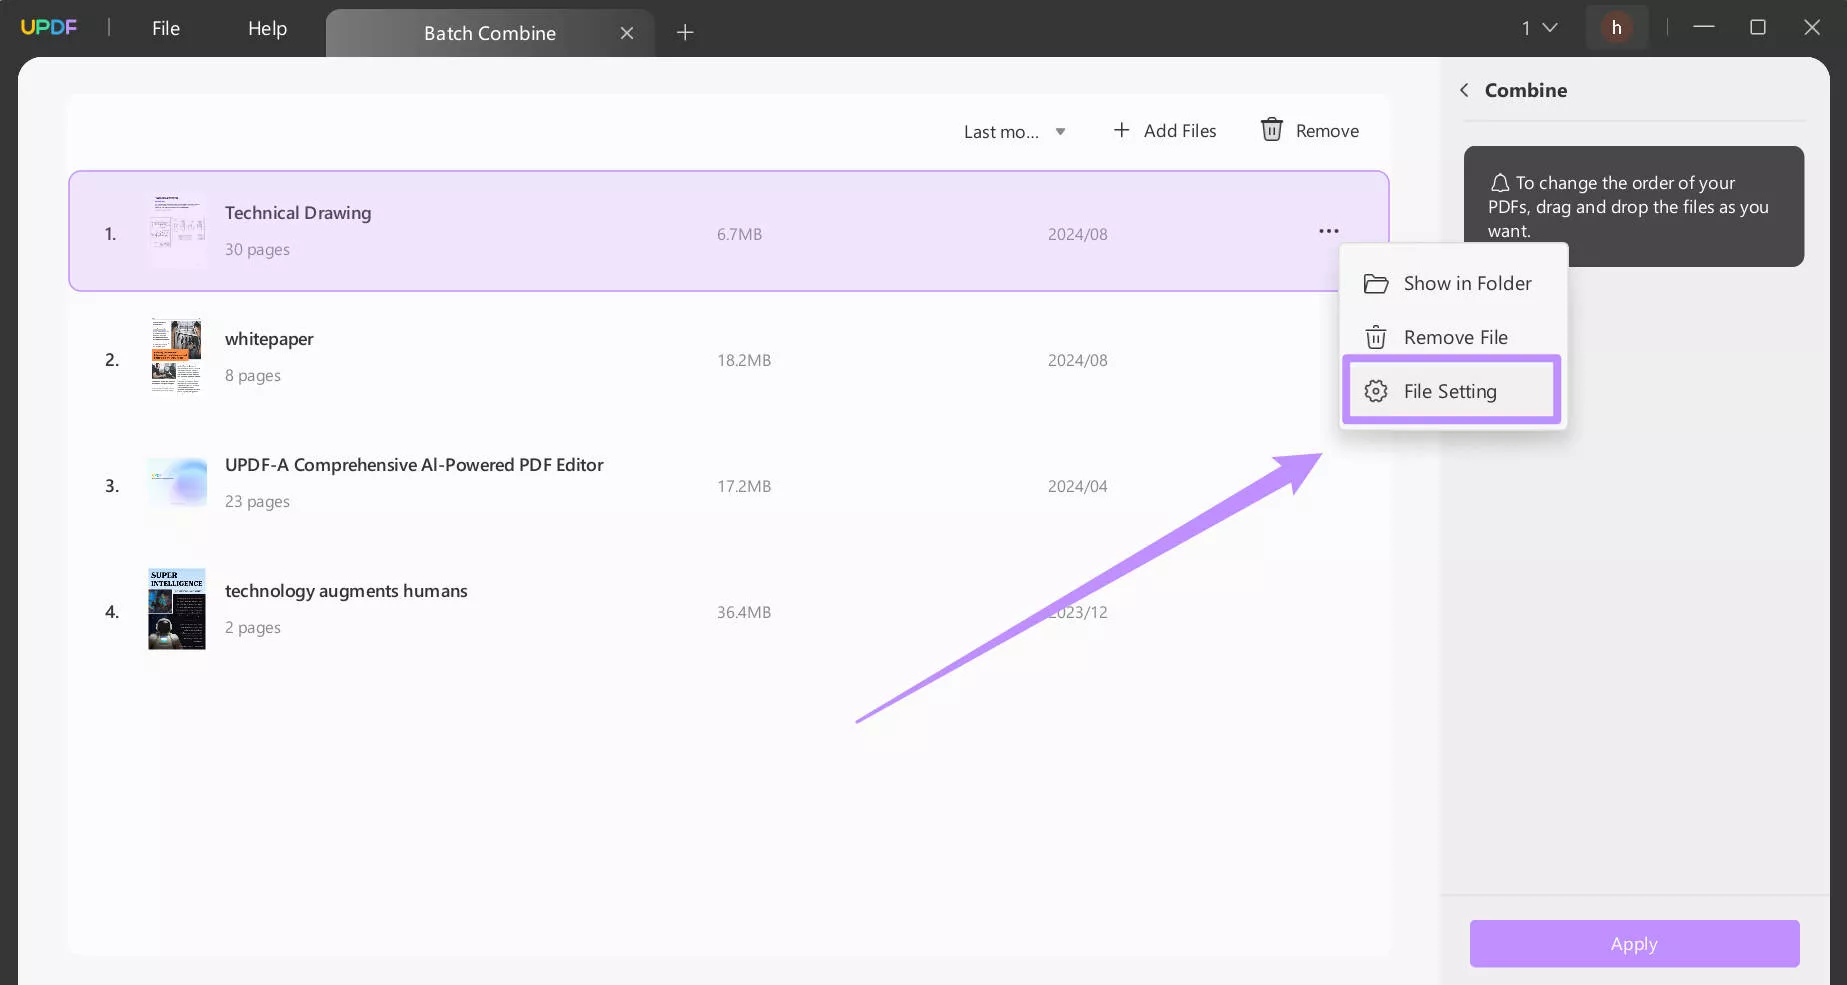Click the Remove trash button
Screen dimensions: 1847x985
[1310, 131]
